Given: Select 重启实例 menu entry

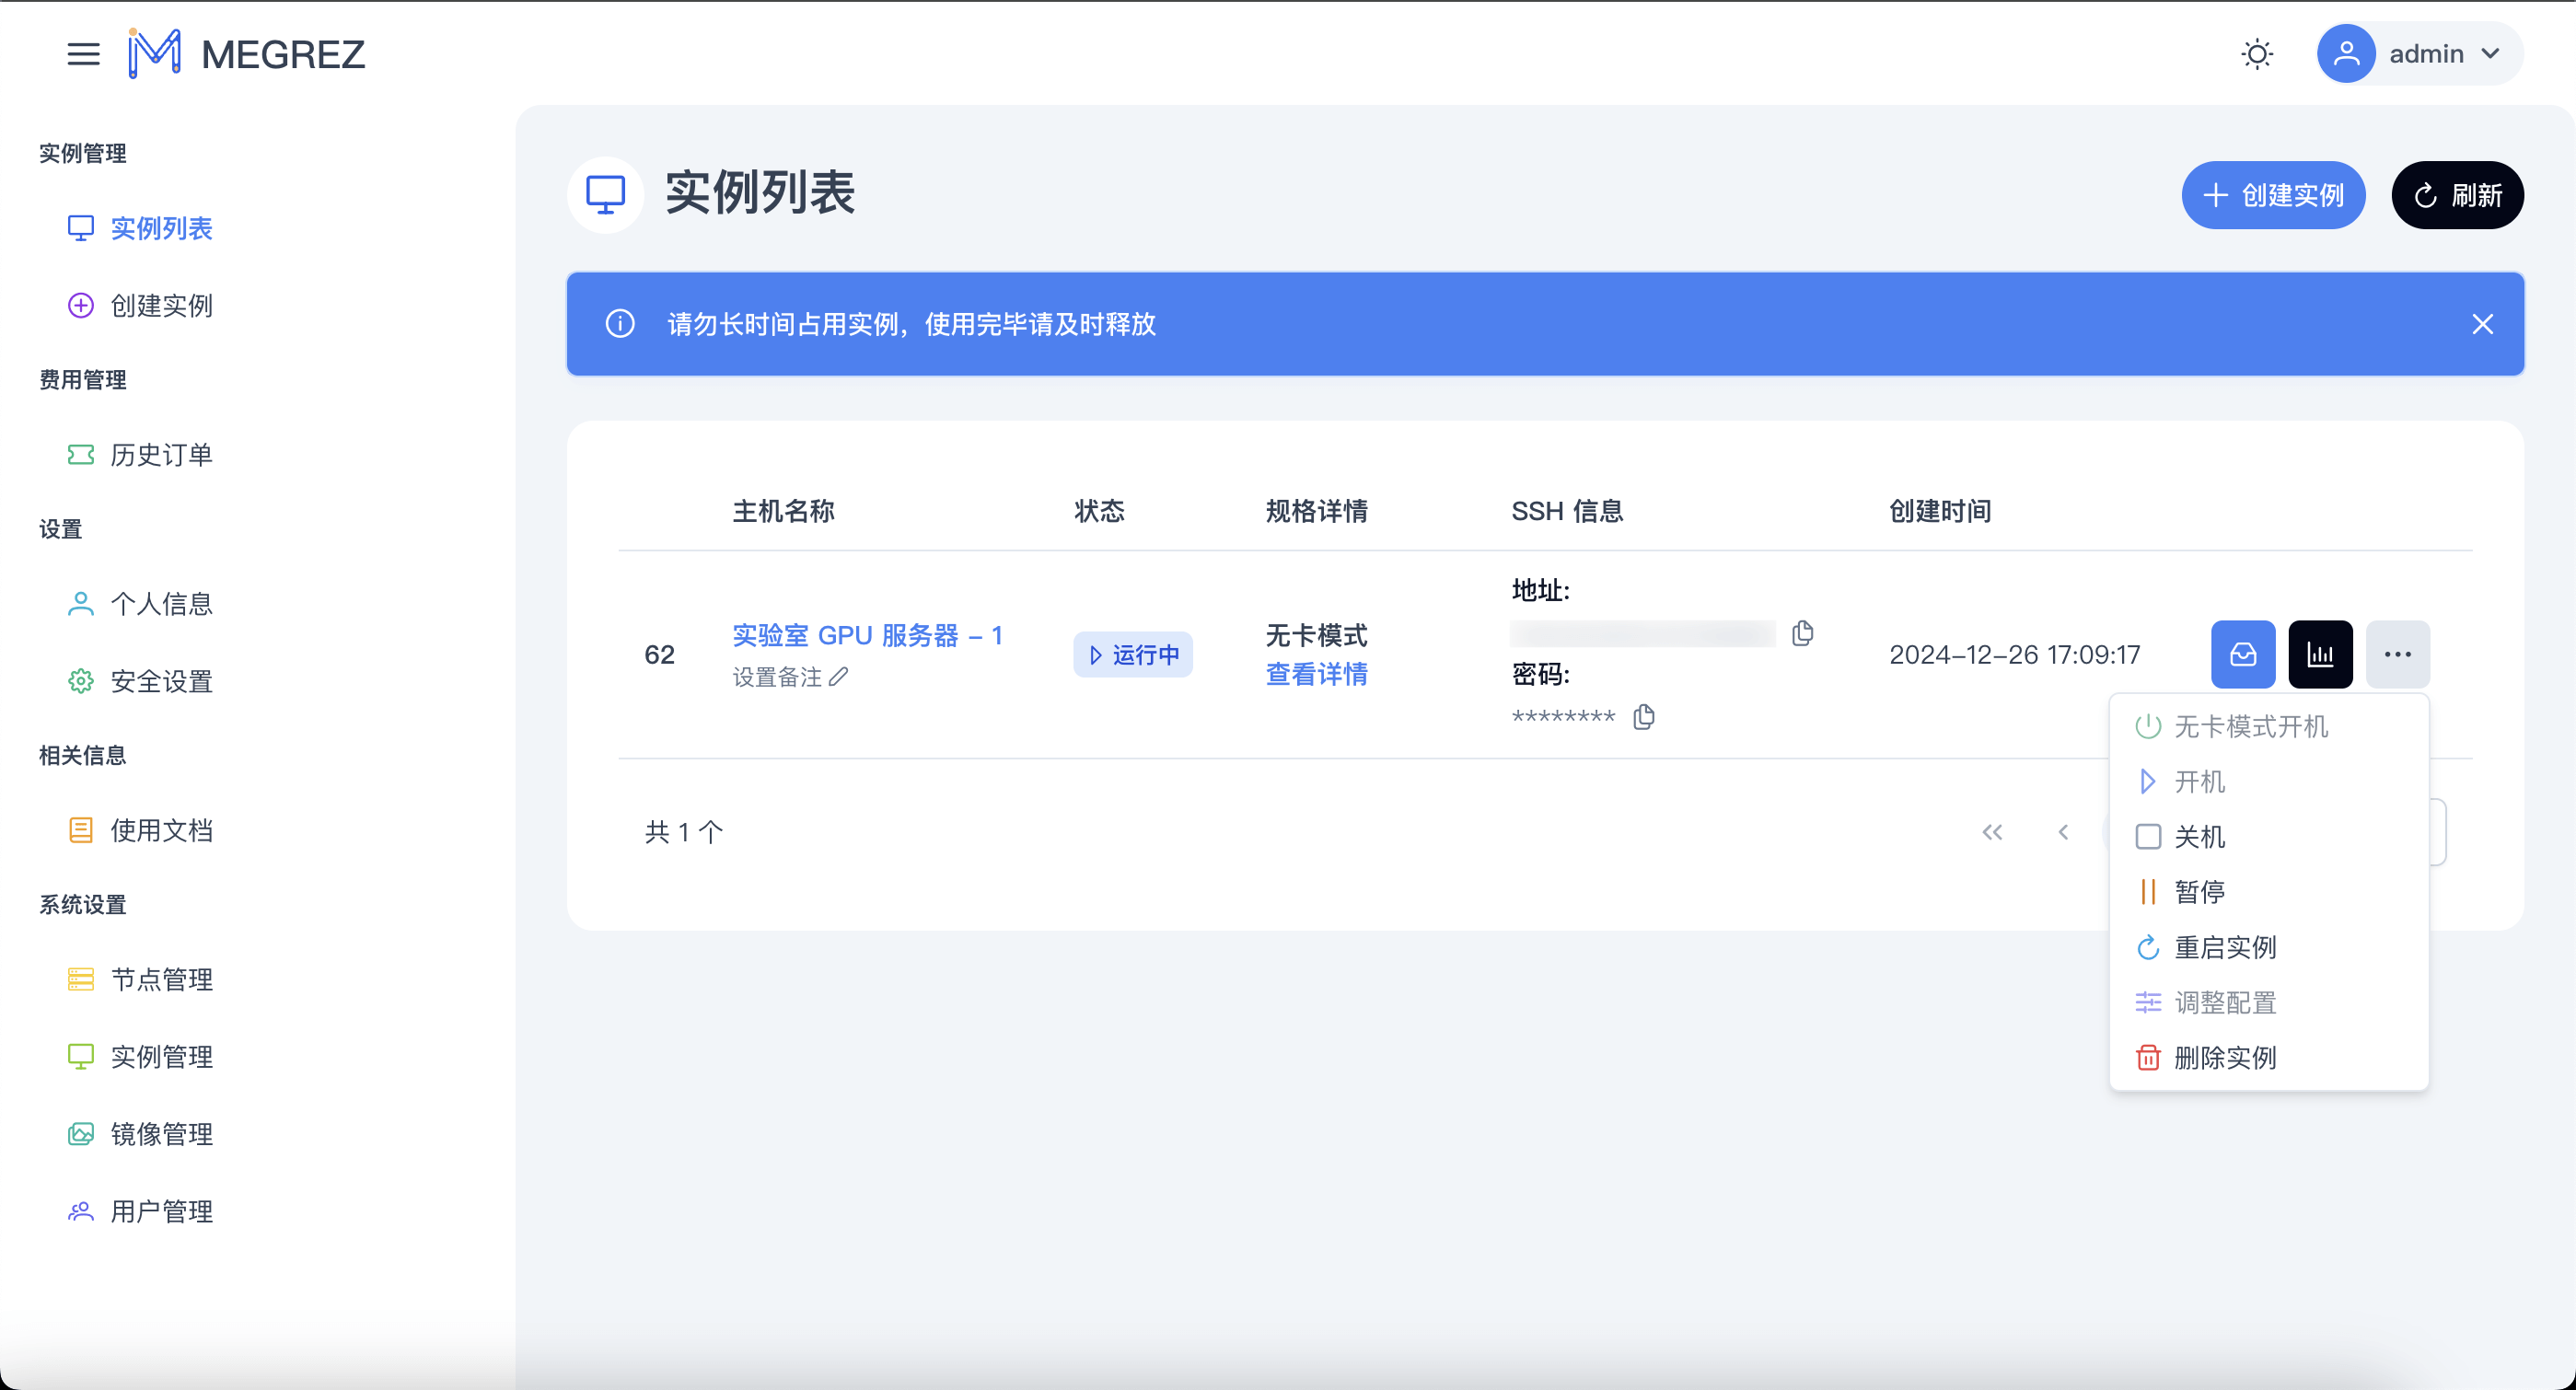Looking at the screenshot, I should point(2223,947).
